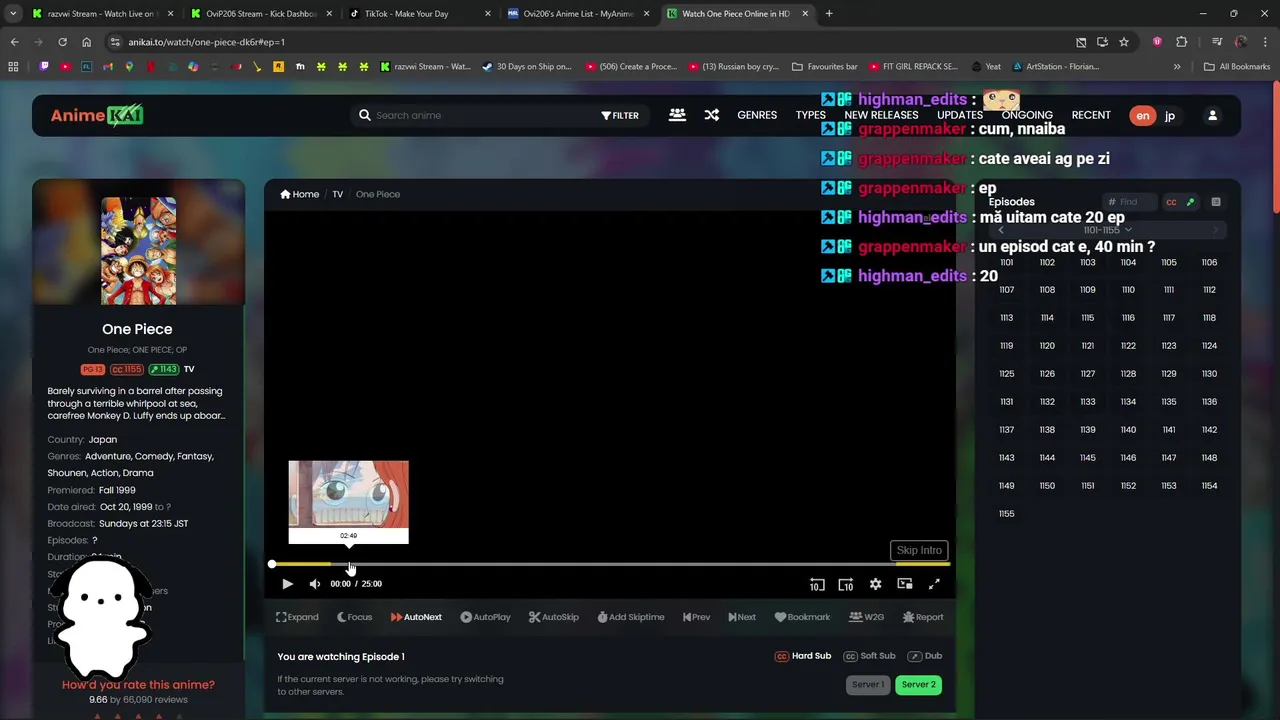Go to next episode with Next
Screen dimensions: 1280x720
[x=742, y=617]
